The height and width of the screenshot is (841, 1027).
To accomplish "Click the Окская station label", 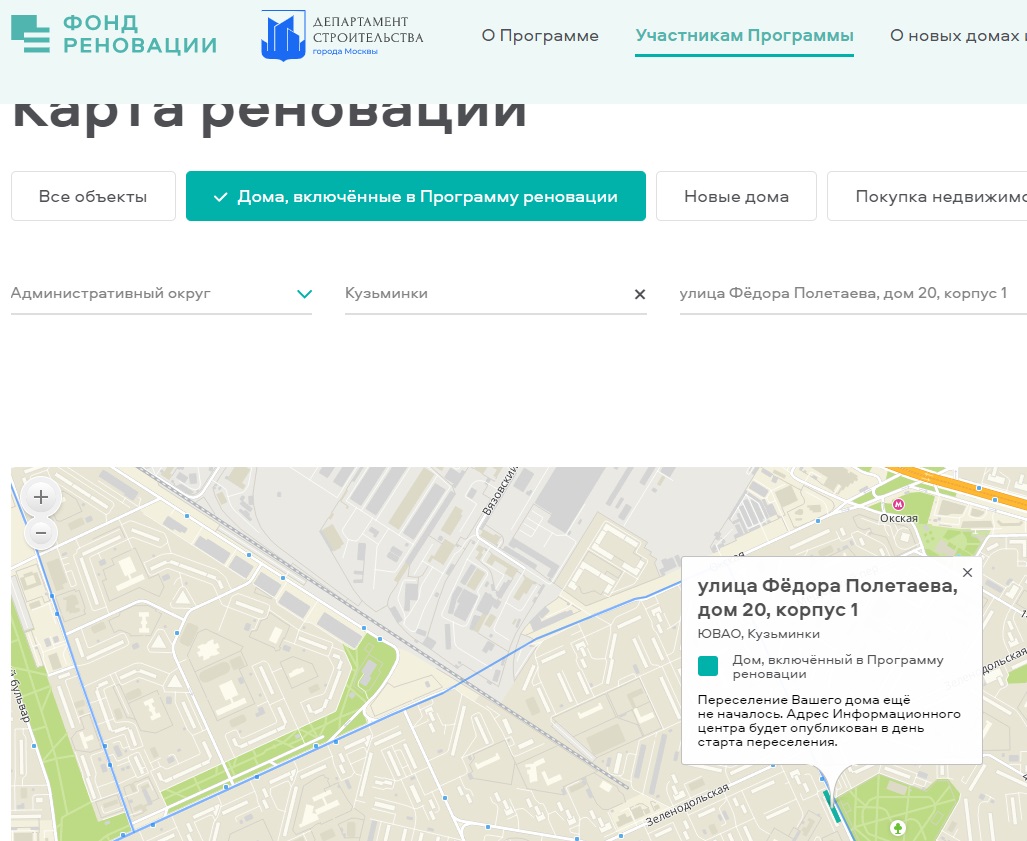I will [x=899, y=518].
